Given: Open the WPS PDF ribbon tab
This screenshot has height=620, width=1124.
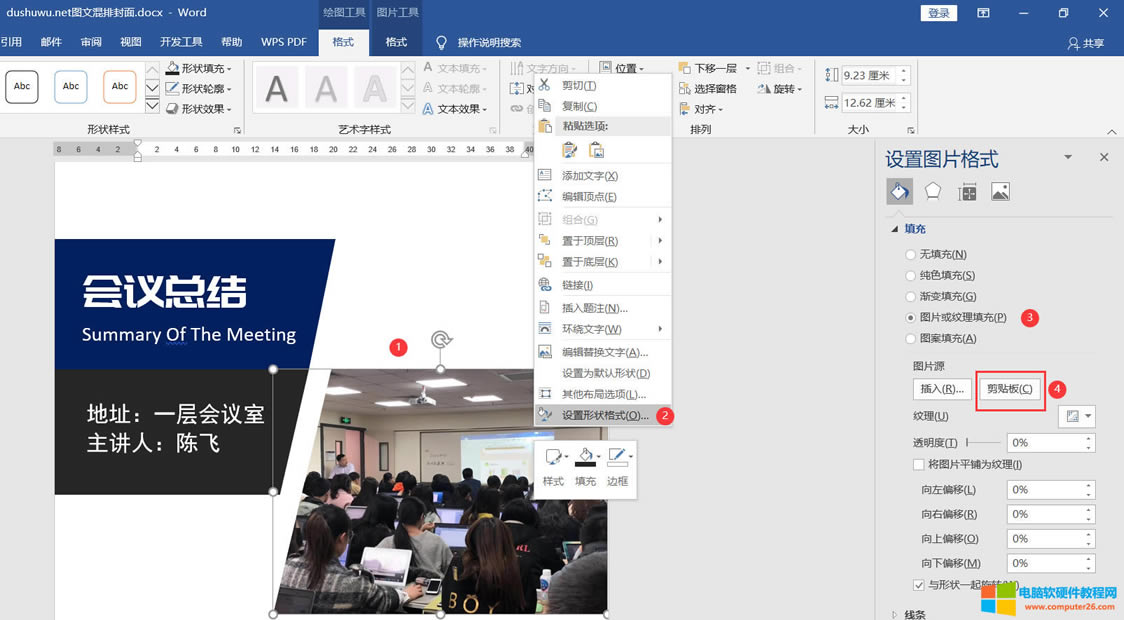Looking at the screenshot, I should pyautogui.click(x=284, y=42).
